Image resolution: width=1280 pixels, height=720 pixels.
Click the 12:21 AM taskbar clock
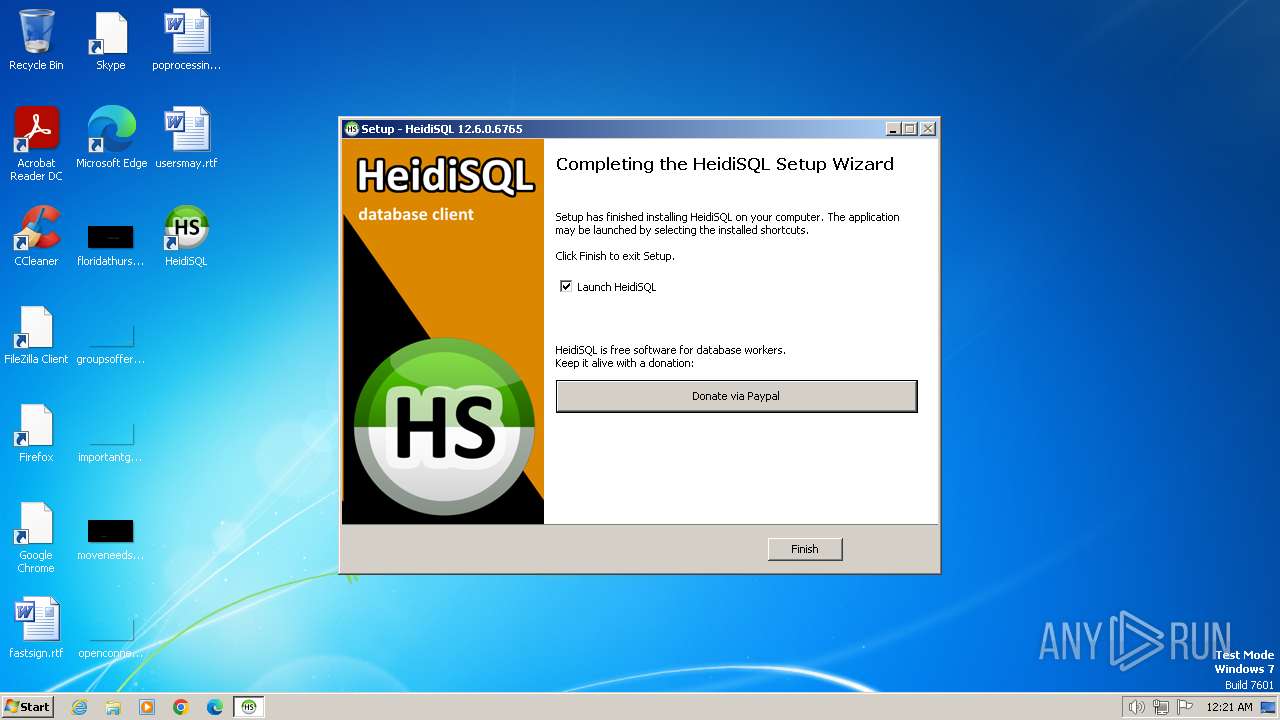pos(1230,707)
